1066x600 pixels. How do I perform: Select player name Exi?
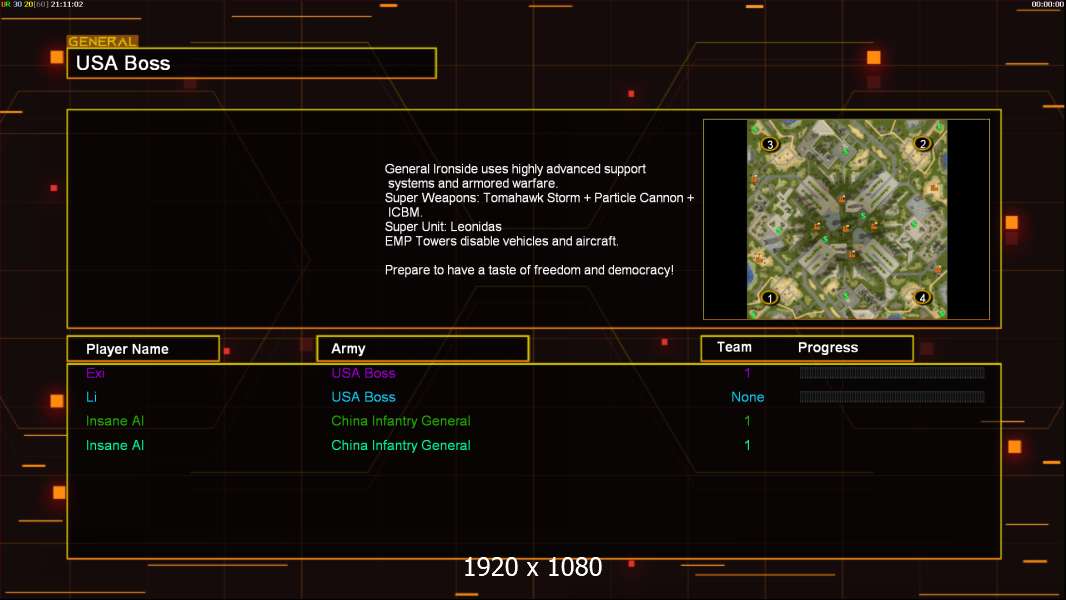click(95, 373)
